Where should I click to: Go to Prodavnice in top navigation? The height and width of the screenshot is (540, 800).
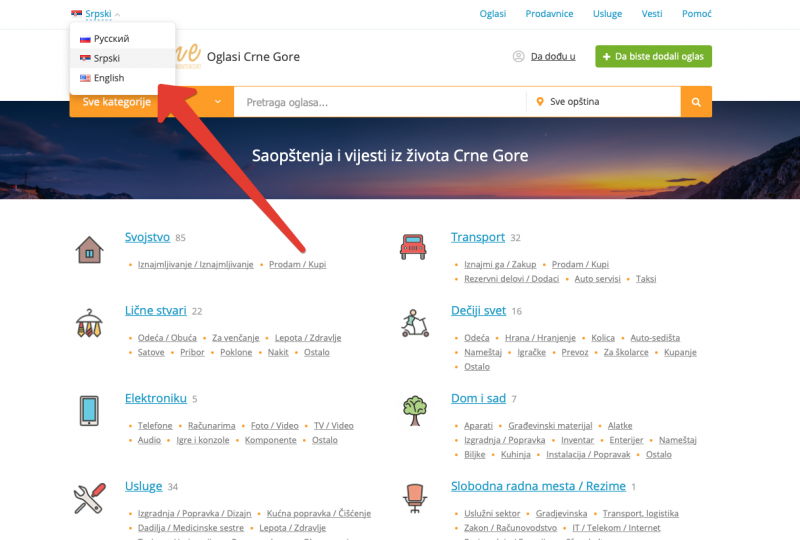coord(549,14)
